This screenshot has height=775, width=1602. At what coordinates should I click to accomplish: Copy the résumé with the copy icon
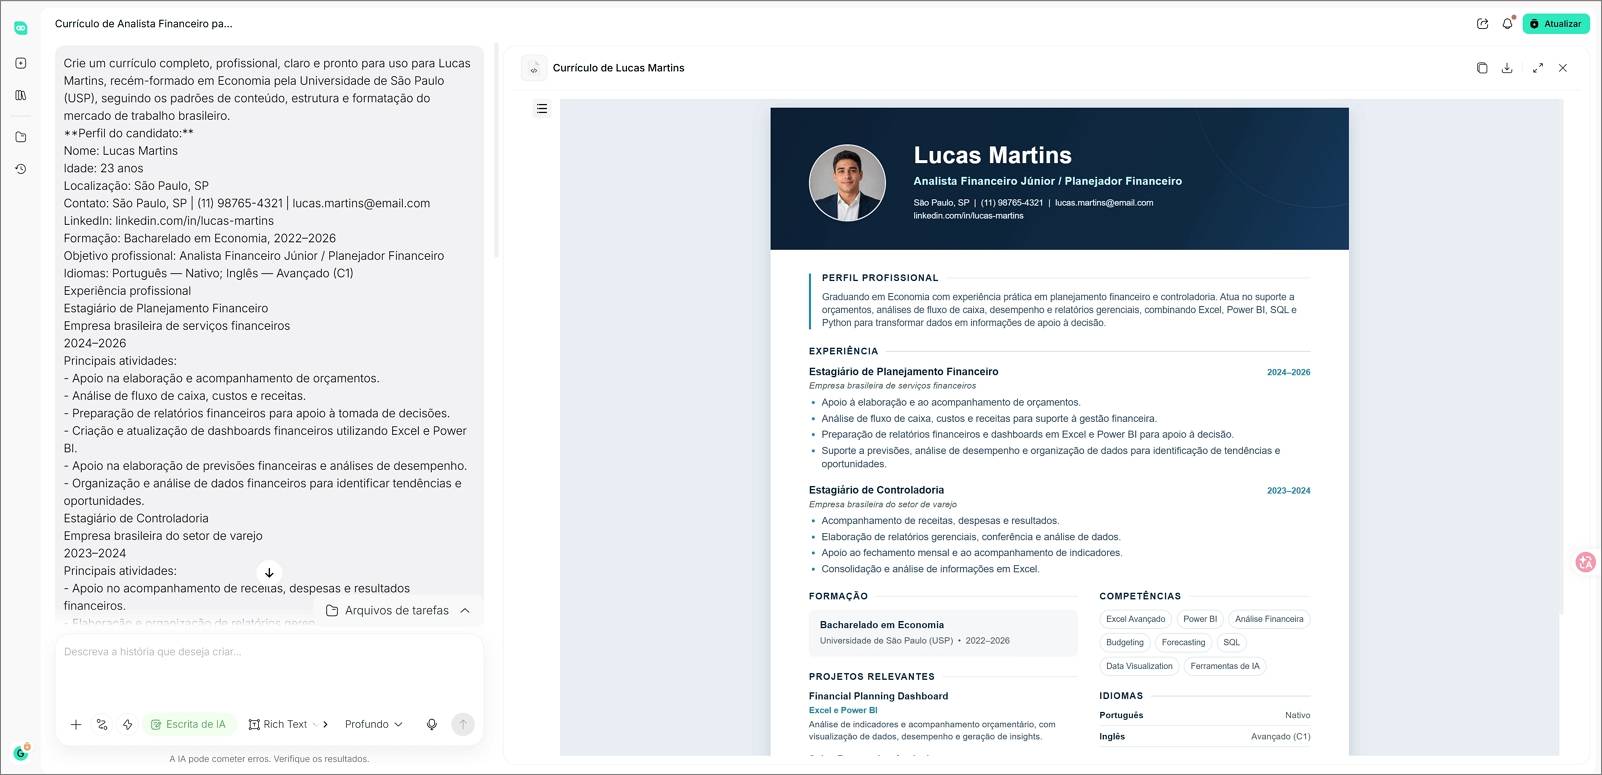tap(1482, 68)
